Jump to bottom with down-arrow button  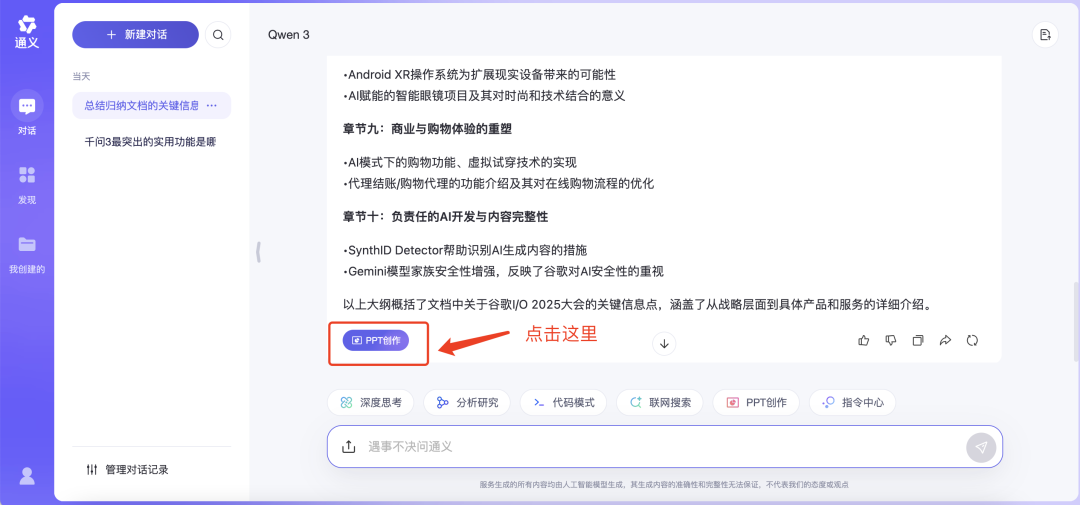point(664,344)
